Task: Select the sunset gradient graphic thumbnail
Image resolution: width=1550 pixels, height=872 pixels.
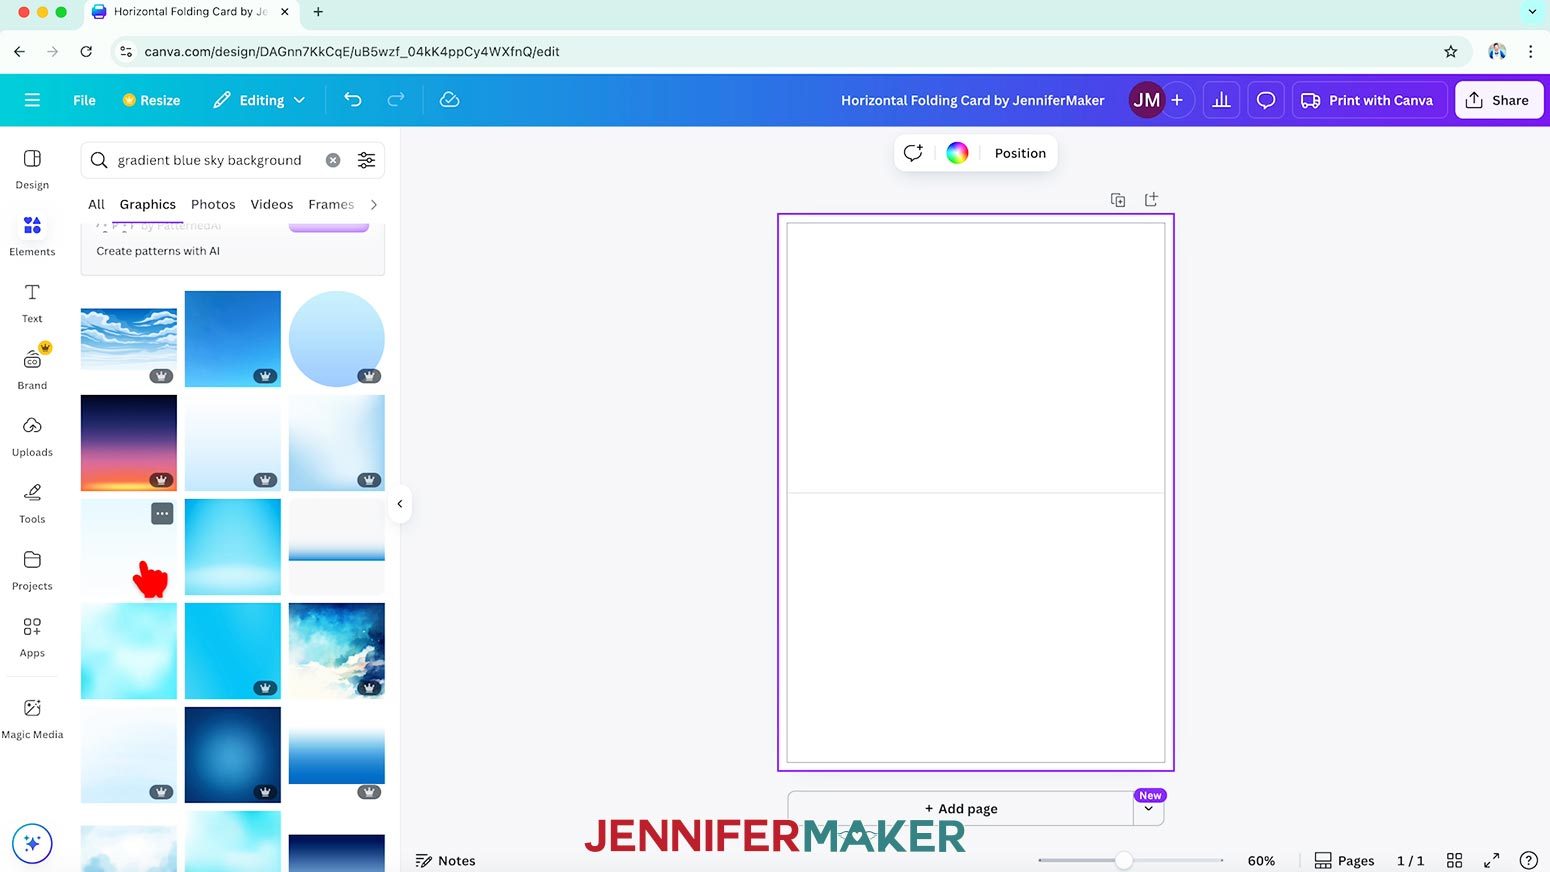Action: tap(129, 443)
